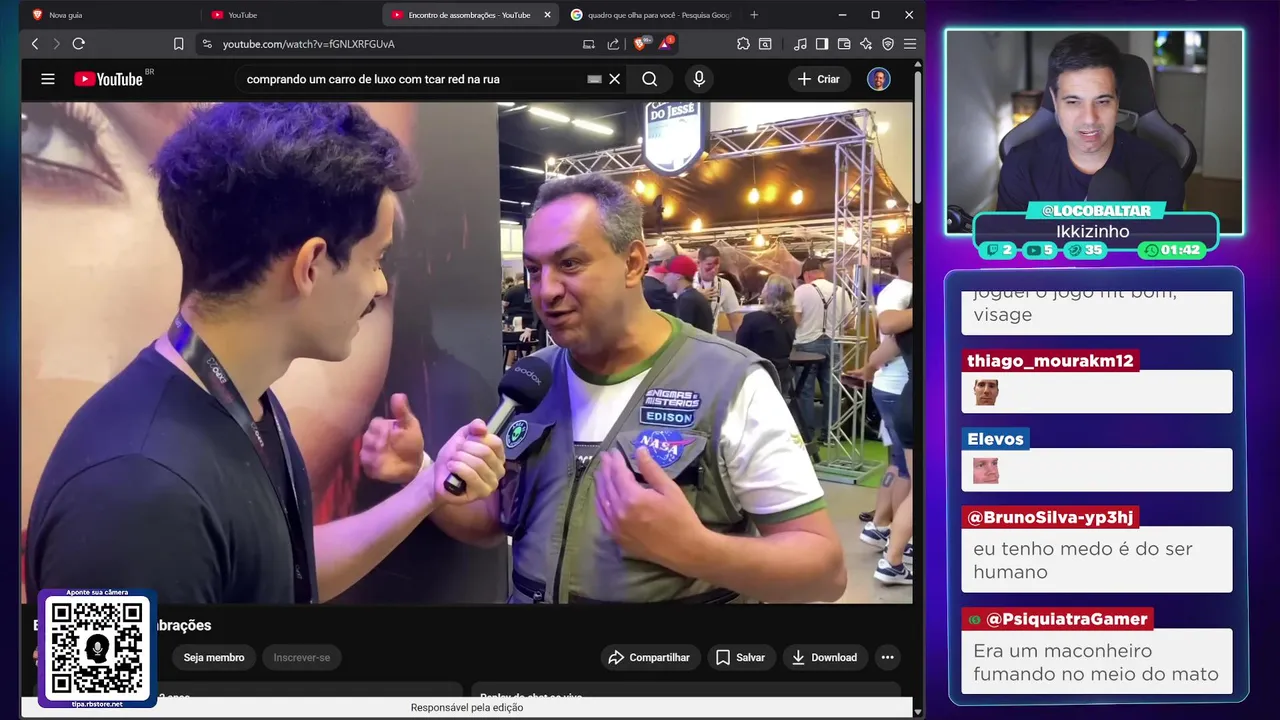The height and width of the screenshot is (720, 1280).
Task: Click the @LOCOBALTAR label
Action: (1096, 211)
